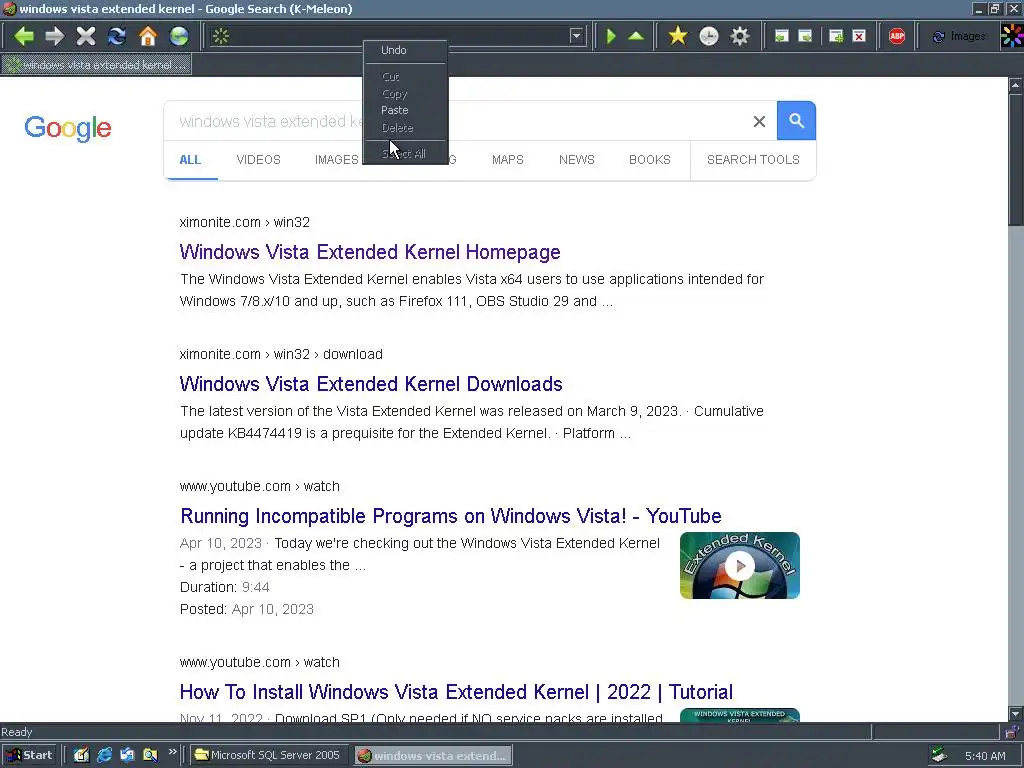The image size is (1024, 768).
Task: Click the green Go play arrow
Action: tap(611, 36)
